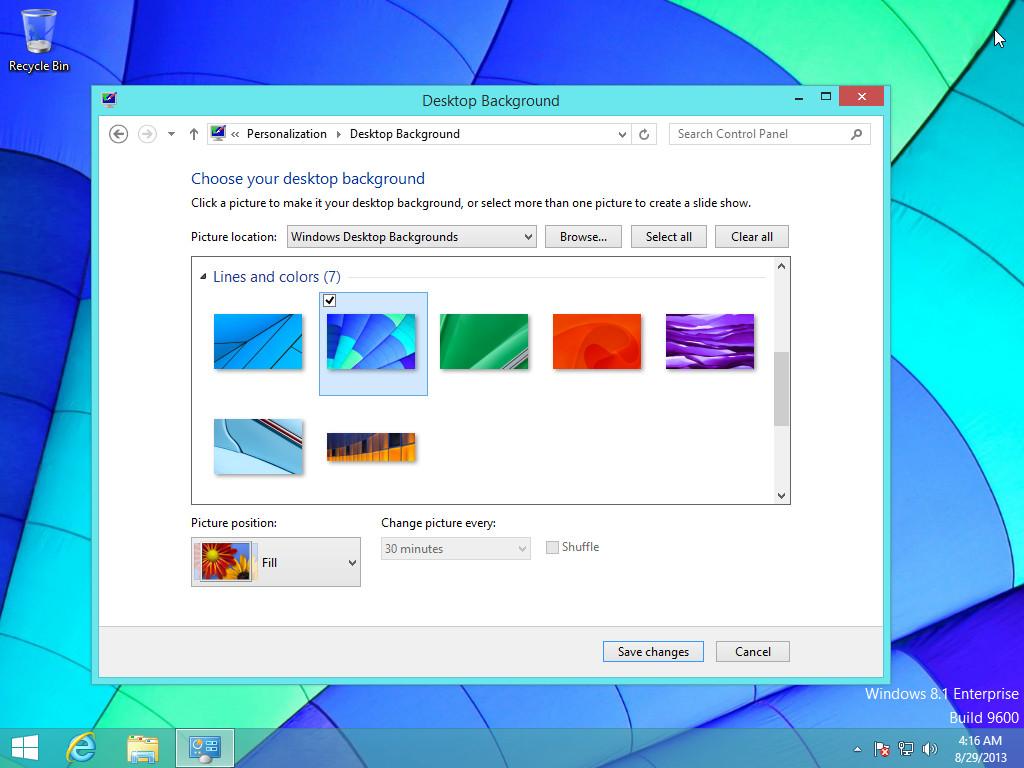1024x768 pixels.
Task: Click Save changes
Action: (653, 652)
